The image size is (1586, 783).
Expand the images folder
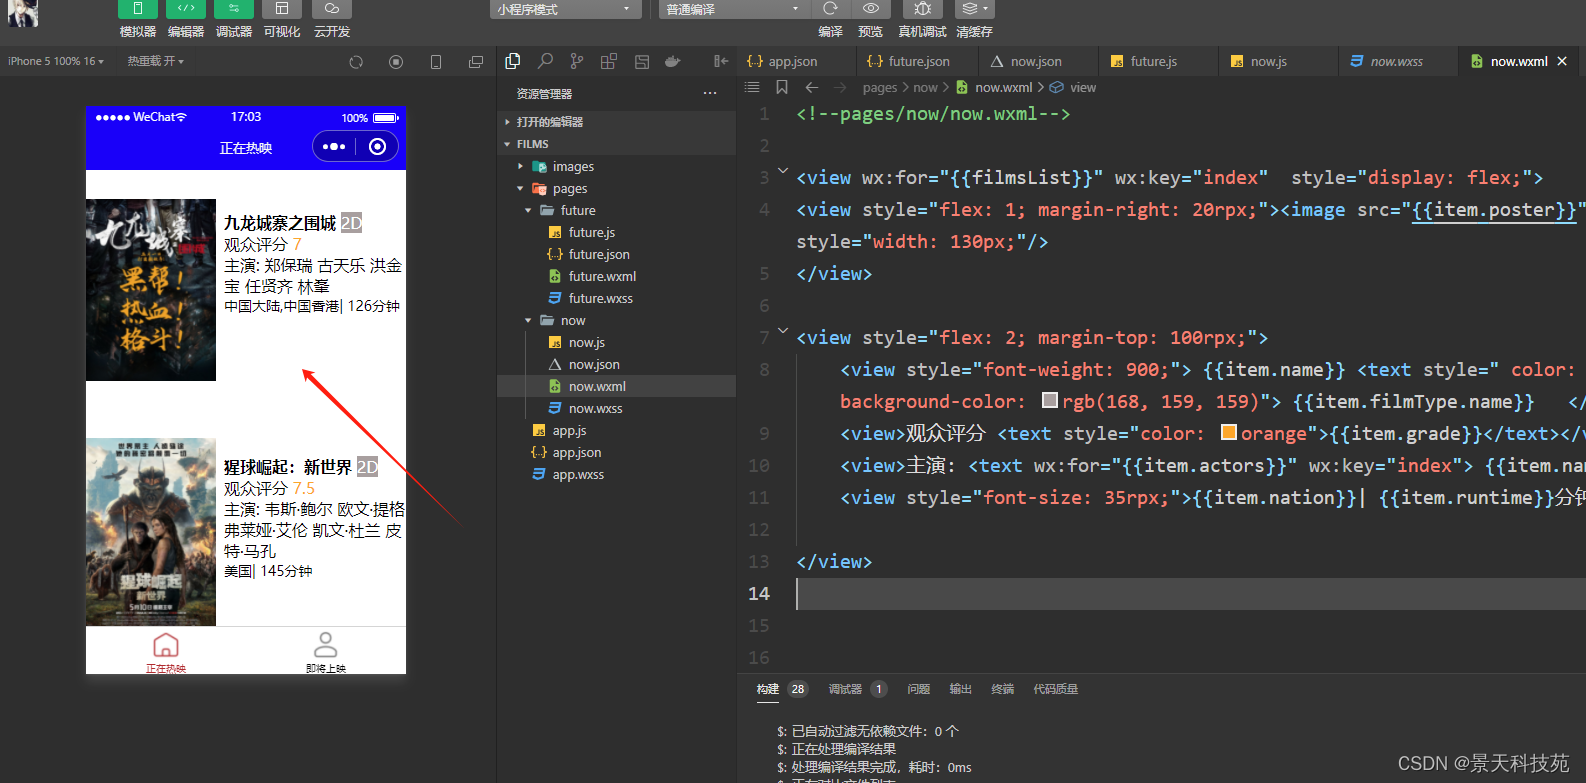click(x=616, y=166)
